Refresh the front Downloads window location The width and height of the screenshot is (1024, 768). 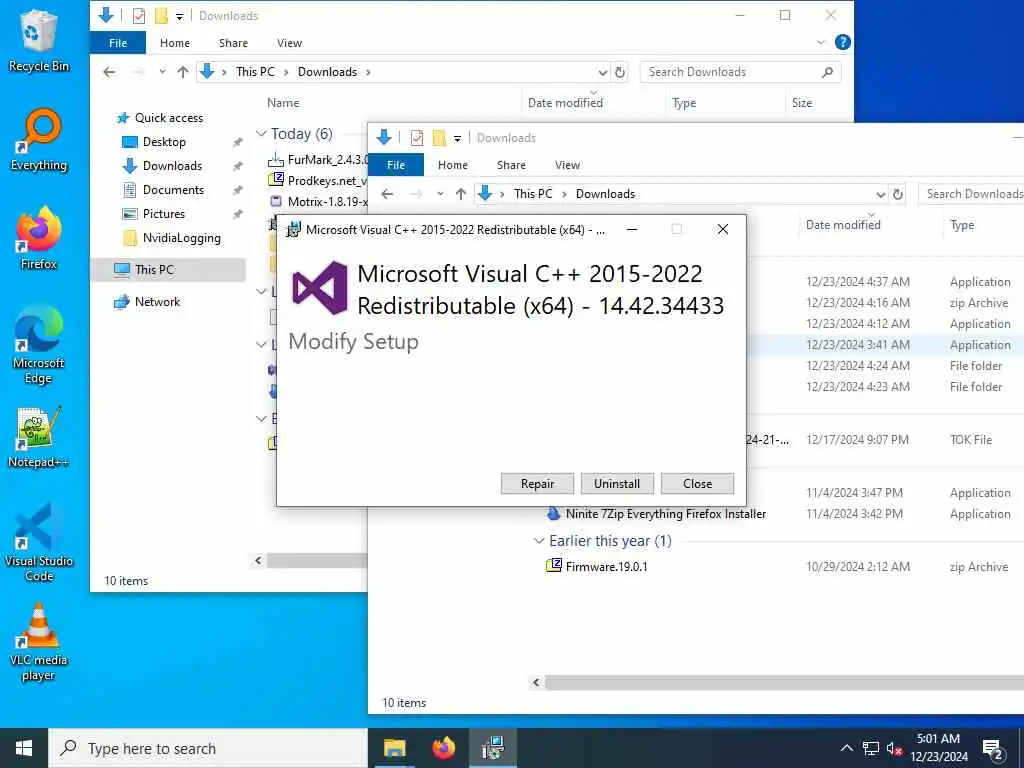click(898, 194)
